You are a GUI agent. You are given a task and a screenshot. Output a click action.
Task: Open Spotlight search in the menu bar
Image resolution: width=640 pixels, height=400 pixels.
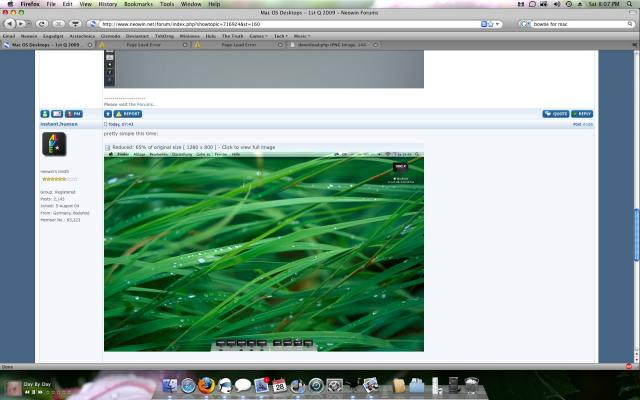630,4
